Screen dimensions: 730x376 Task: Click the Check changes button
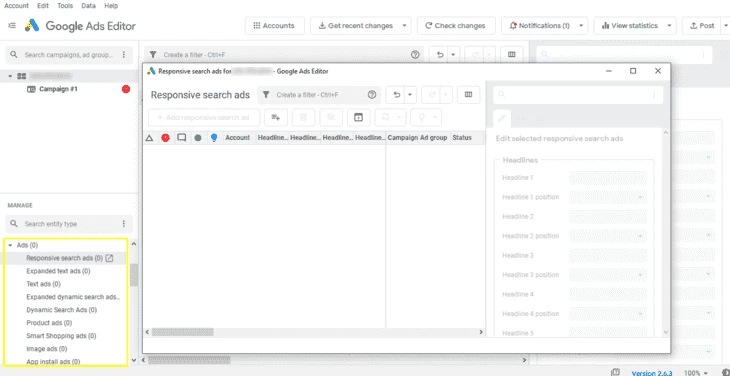456,26
